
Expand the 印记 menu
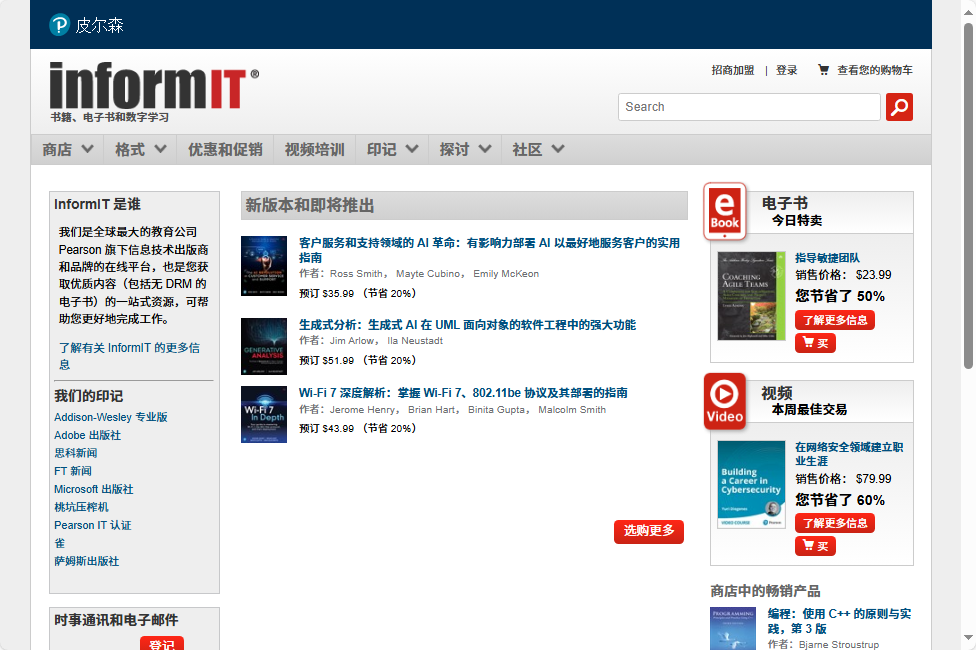pos(392,149)
